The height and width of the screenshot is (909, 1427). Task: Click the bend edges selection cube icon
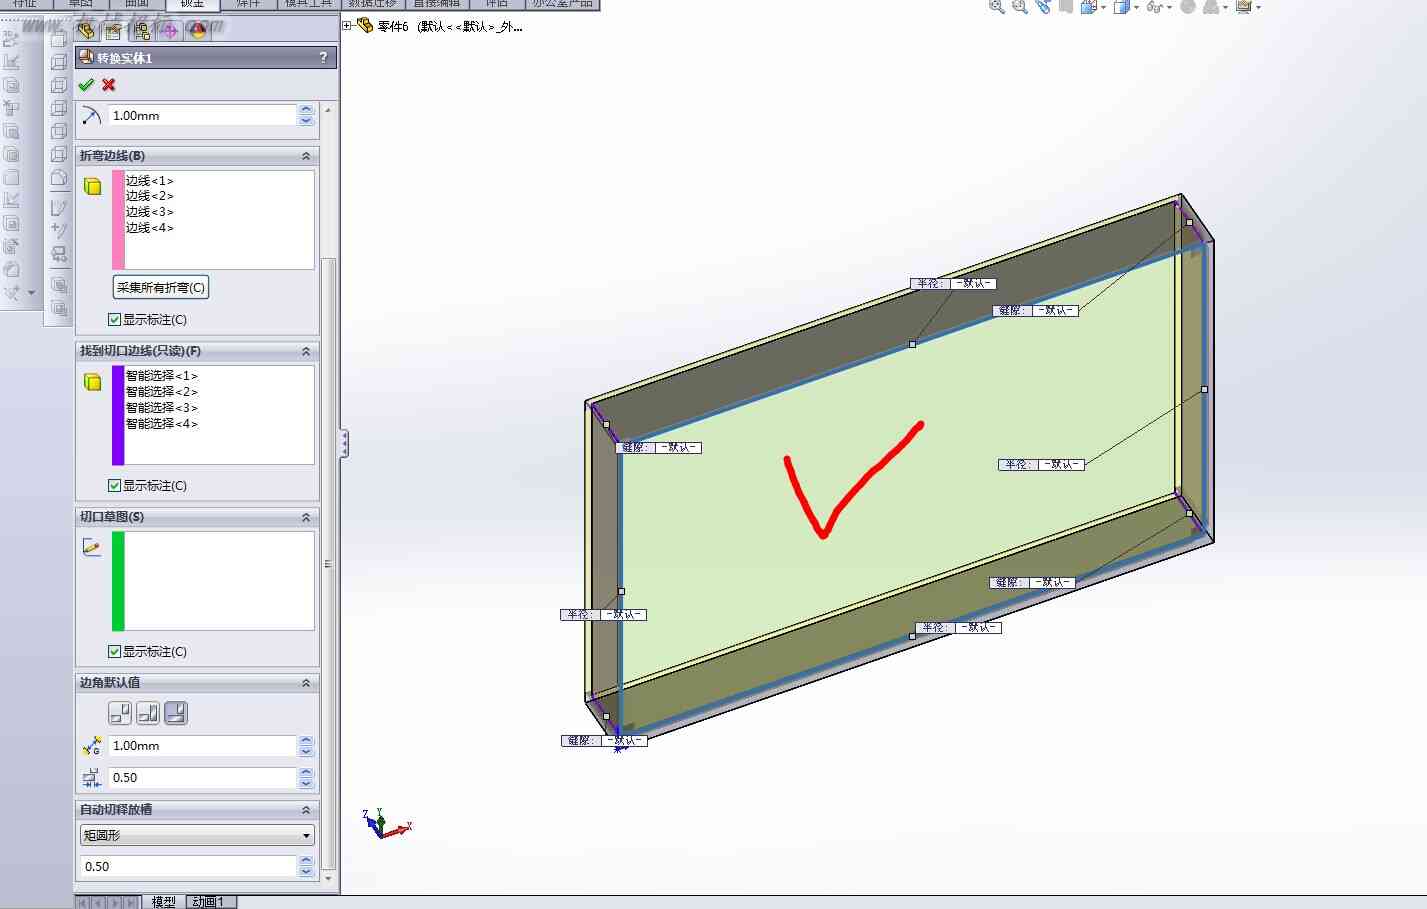(x=92, y=187)
